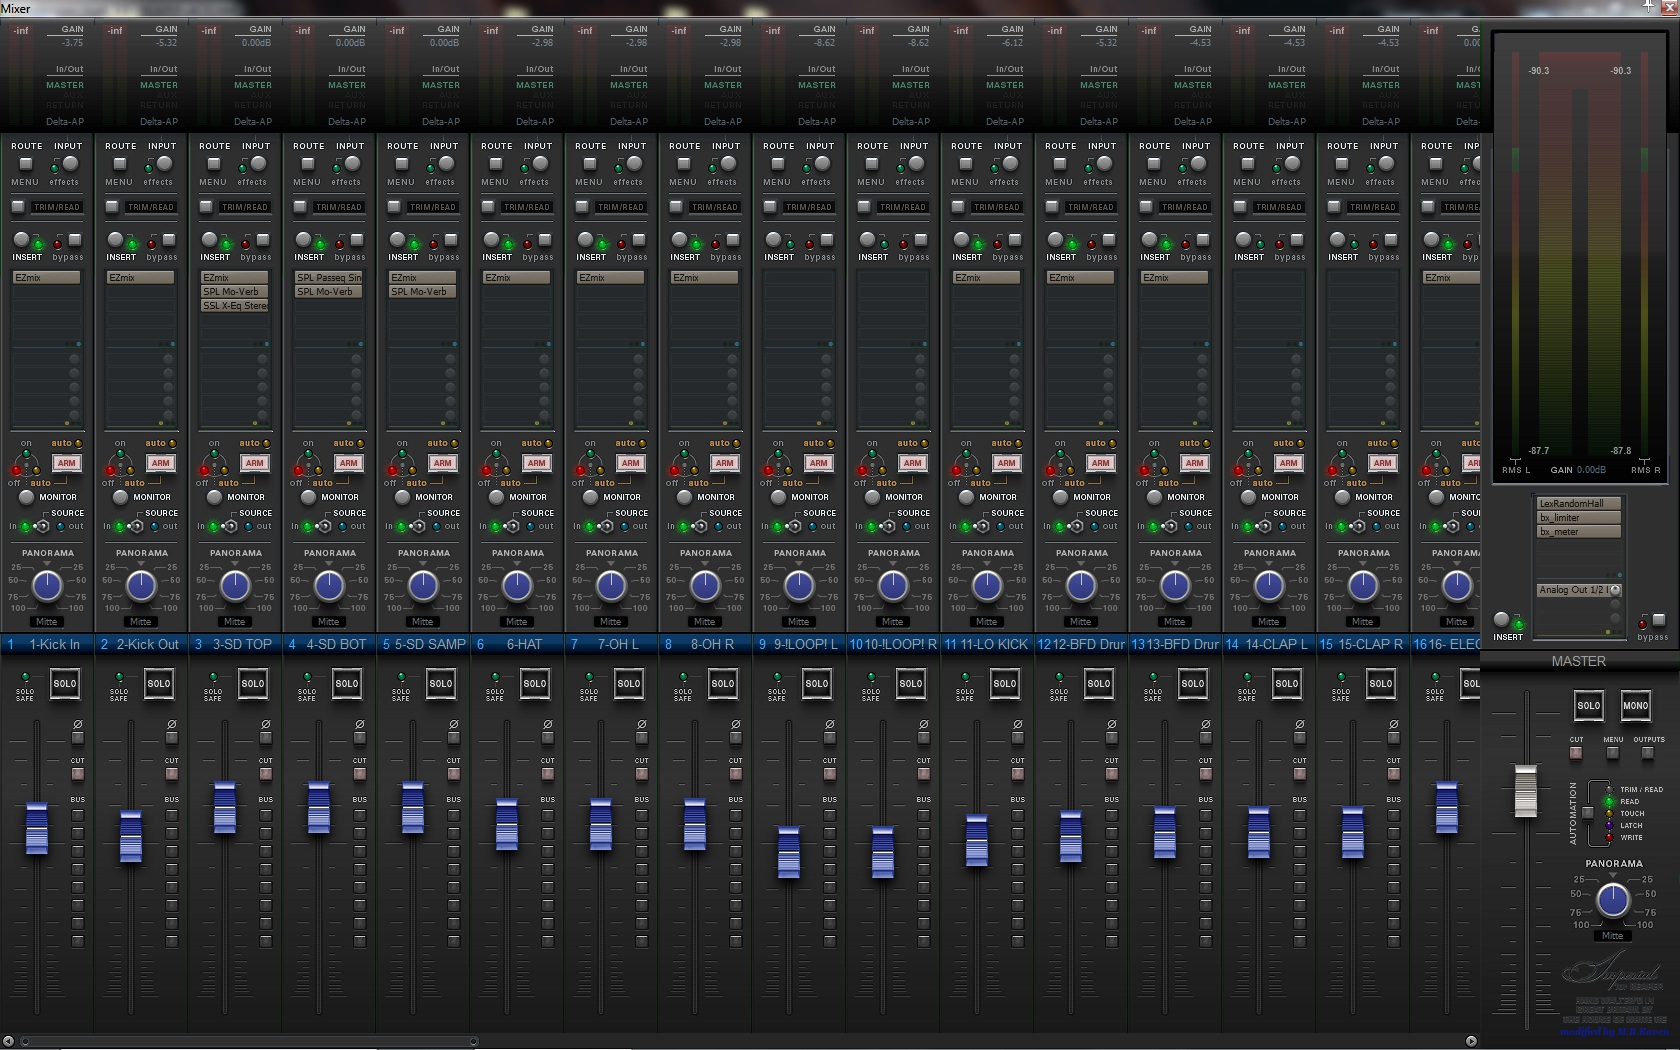The height and width of the screenshot is (1050, 1680).
Task: Bypass the effects on the 4-SD BOT channel
Action: [x=357, y=240]
